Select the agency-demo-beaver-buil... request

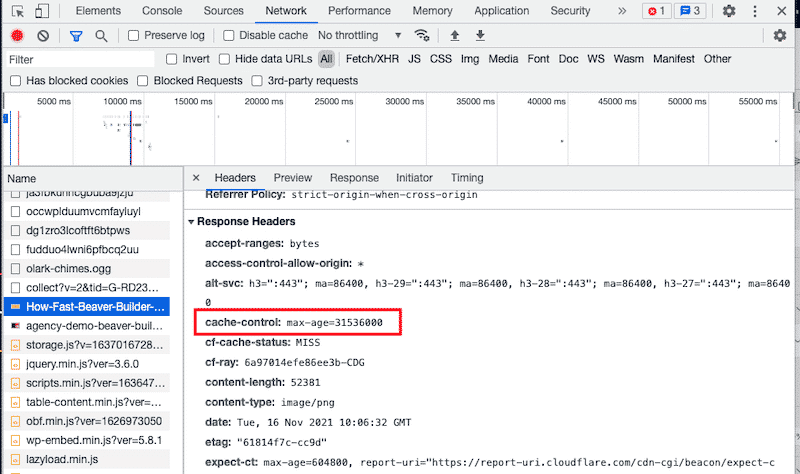94,326
